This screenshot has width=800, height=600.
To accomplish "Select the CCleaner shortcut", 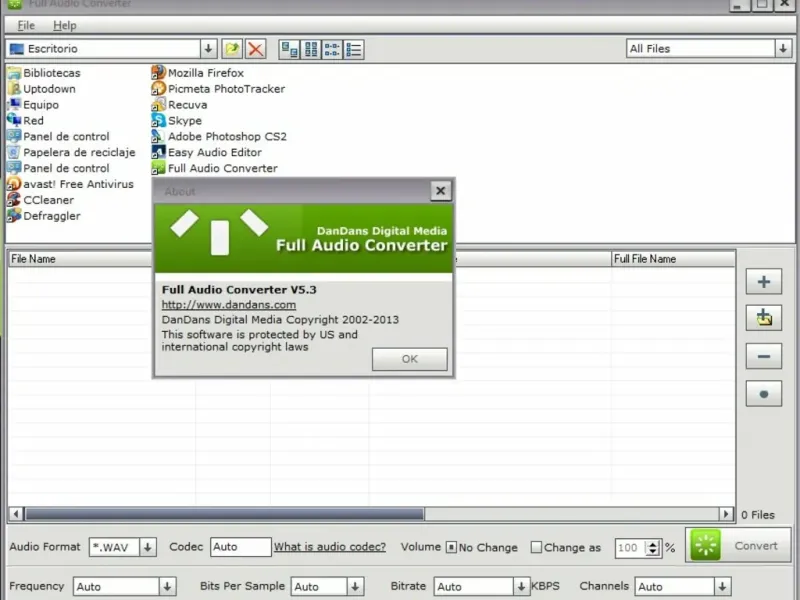I will point(41,199).
